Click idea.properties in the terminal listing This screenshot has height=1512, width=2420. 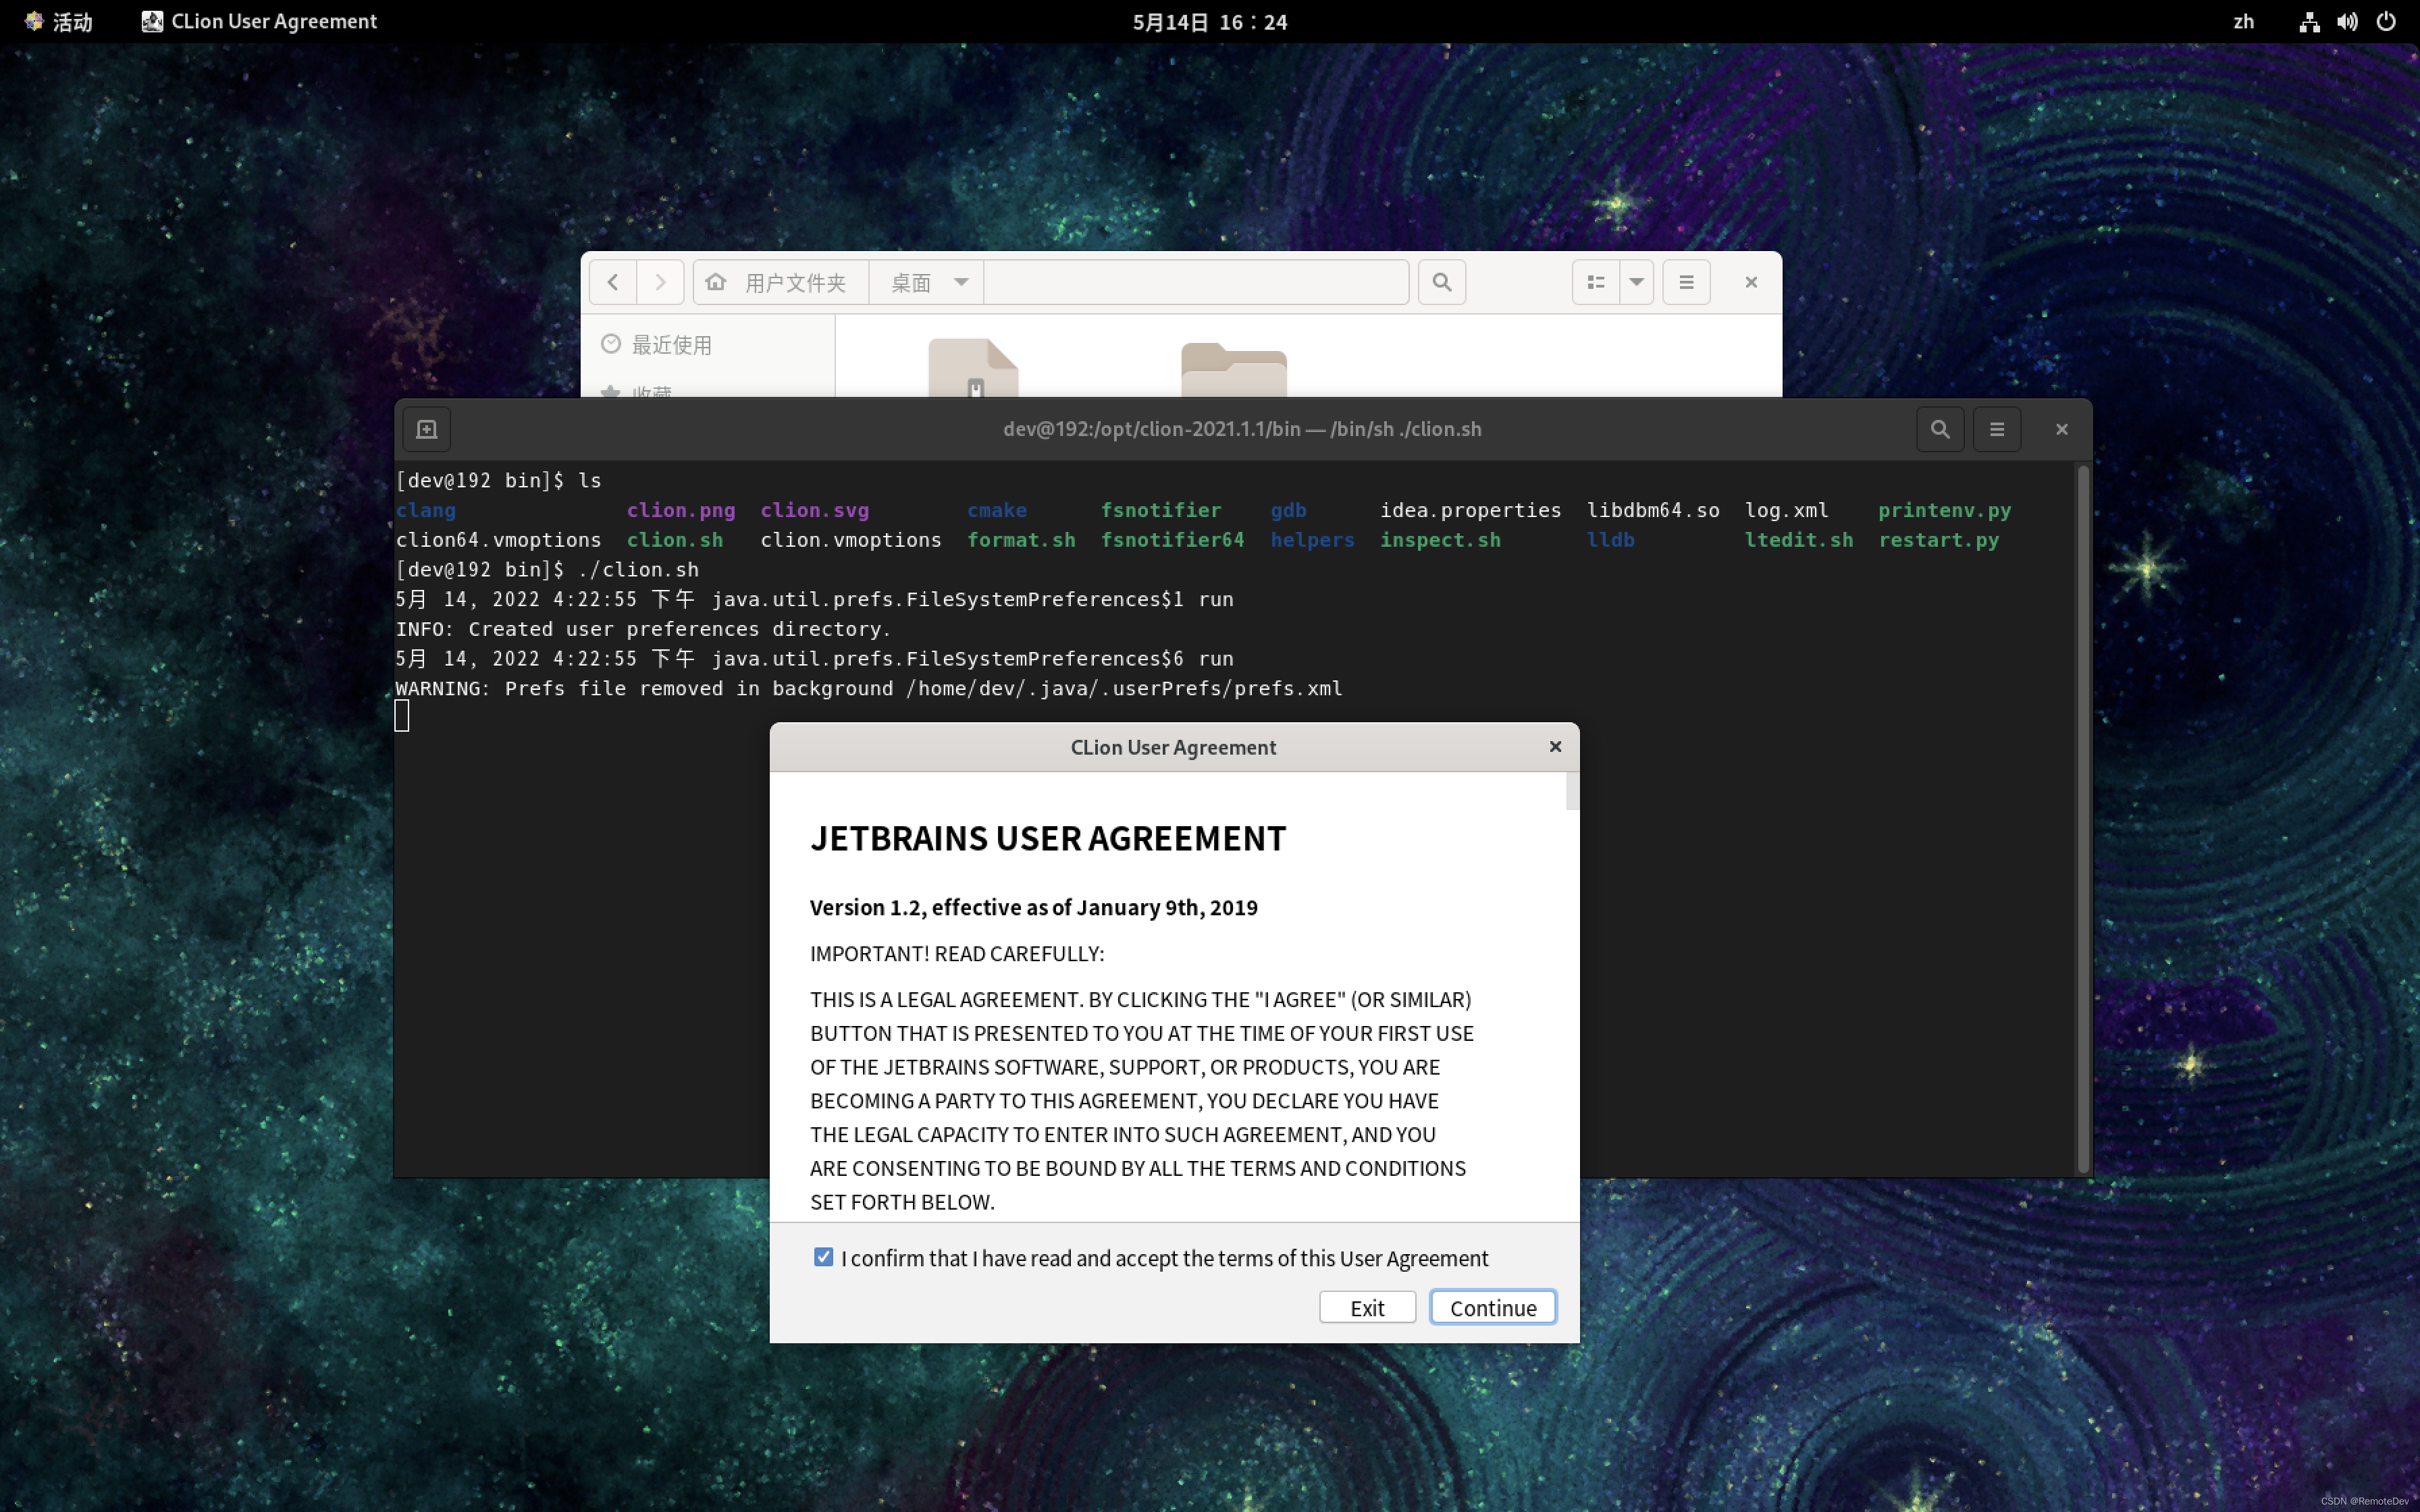1470,510
